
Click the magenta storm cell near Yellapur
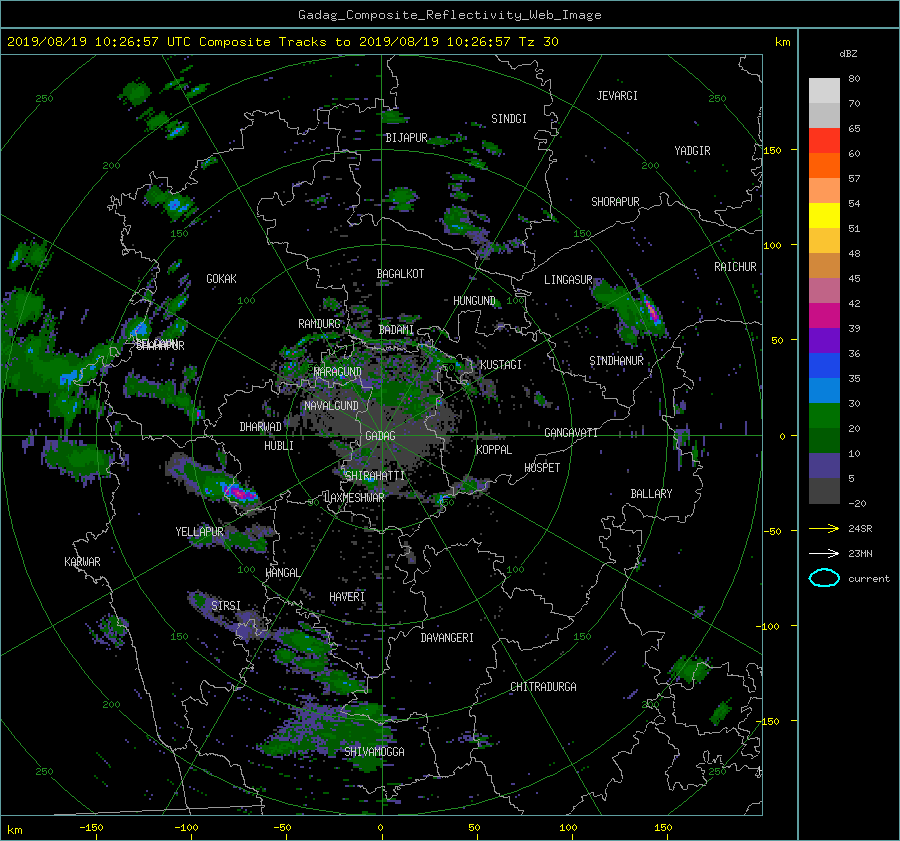click(240, 493)
